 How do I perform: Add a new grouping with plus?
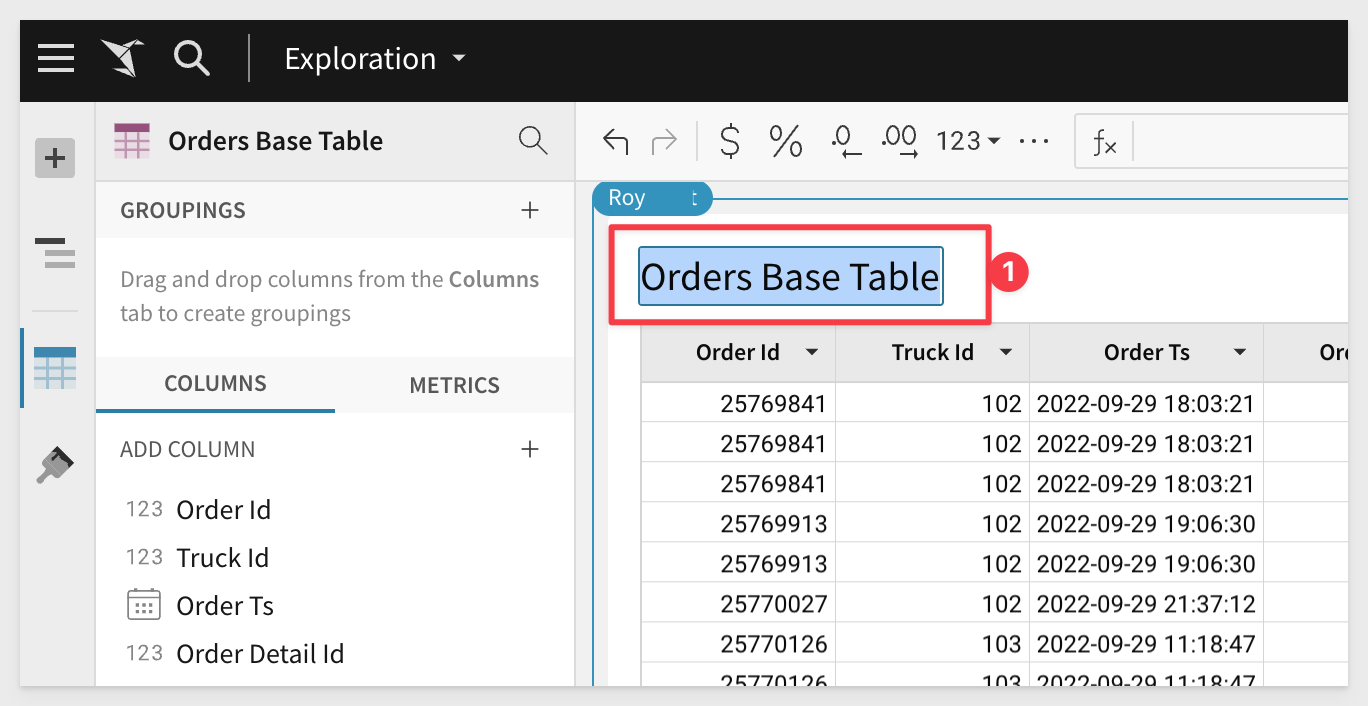(x=530, y=210)
